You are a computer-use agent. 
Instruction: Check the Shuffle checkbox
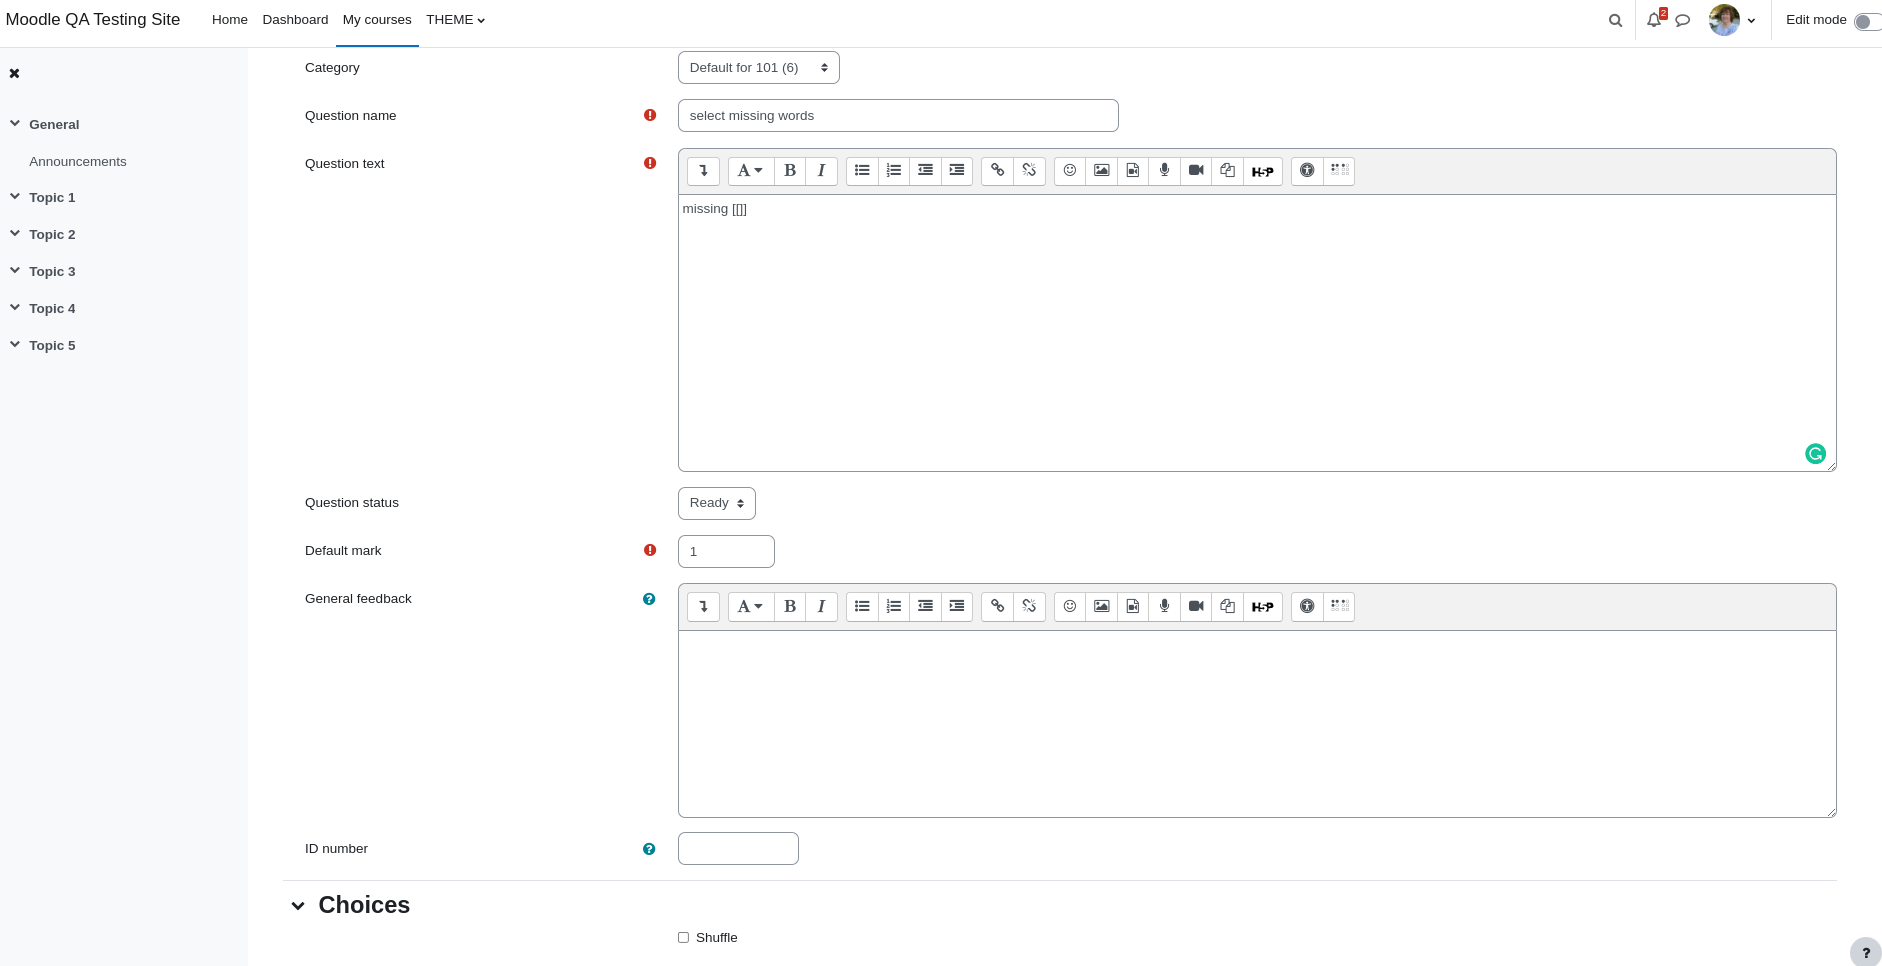tap(684, 938)
